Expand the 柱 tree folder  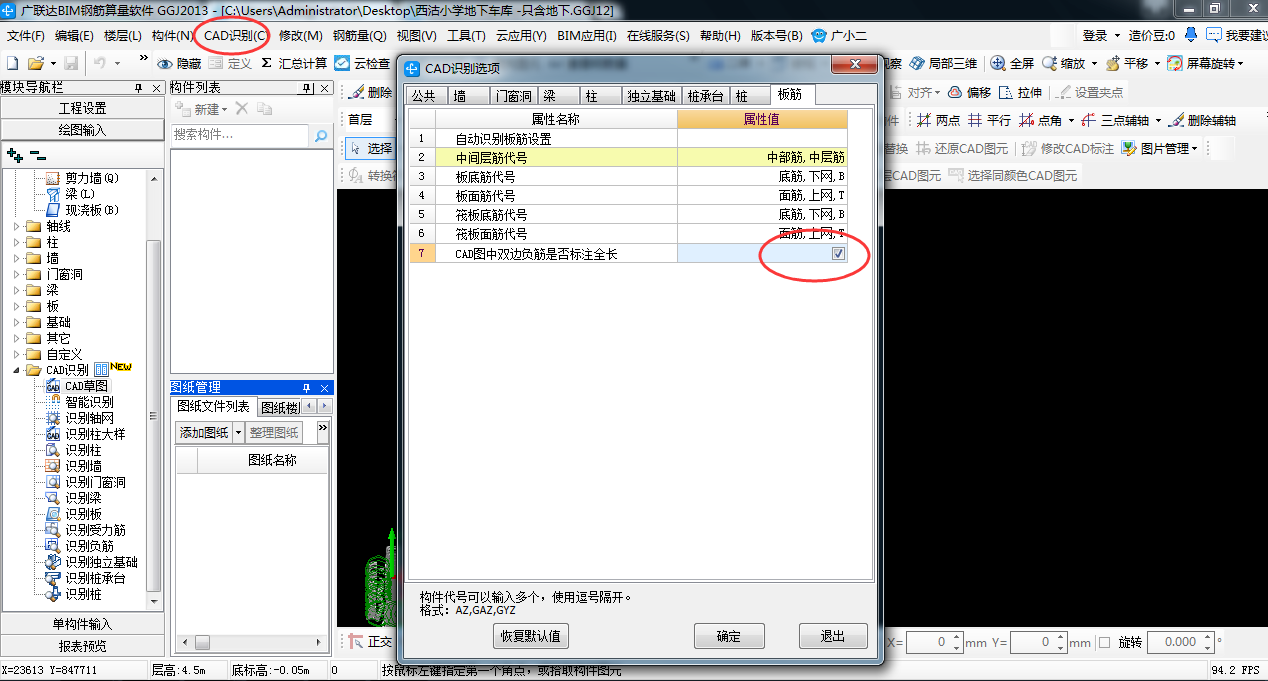tap(17, 242)
